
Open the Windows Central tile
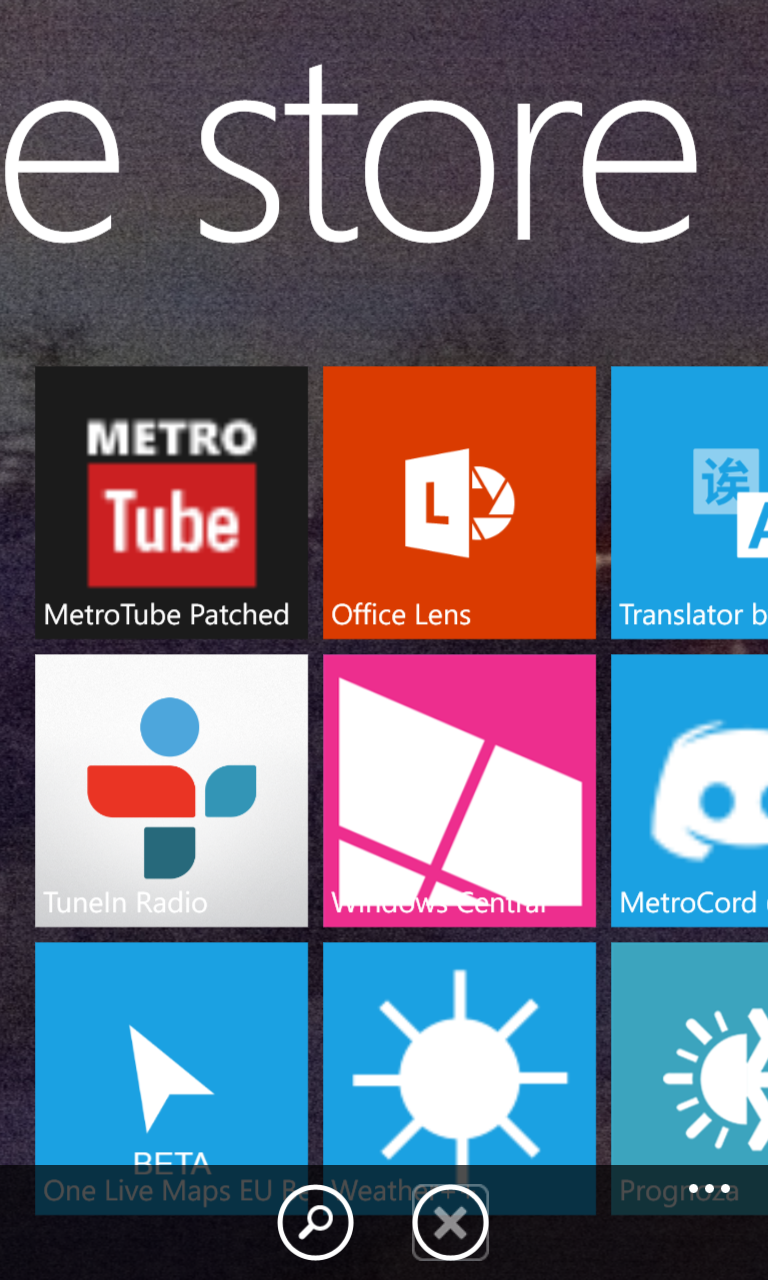(x=459, y=790)
